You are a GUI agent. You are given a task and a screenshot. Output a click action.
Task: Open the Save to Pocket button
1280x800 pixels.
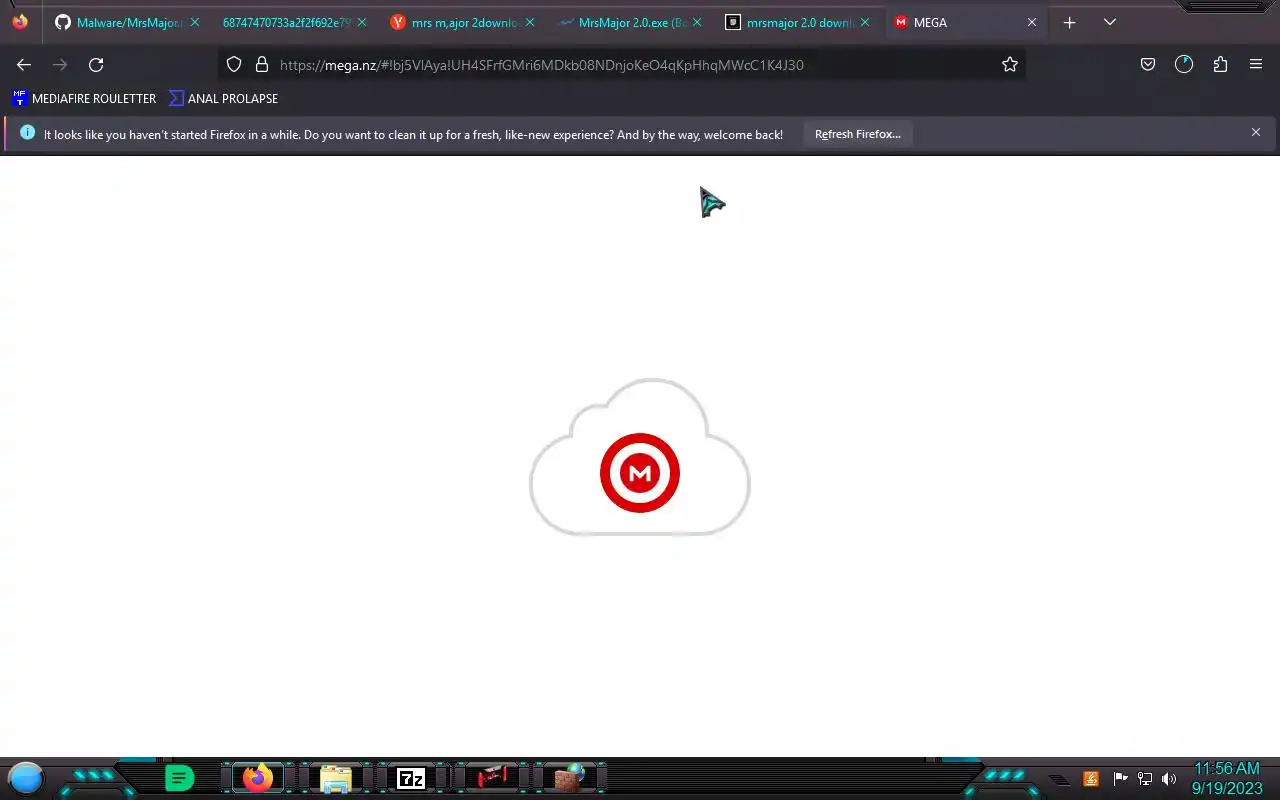pyautogui.click(x=1148, y=64)
